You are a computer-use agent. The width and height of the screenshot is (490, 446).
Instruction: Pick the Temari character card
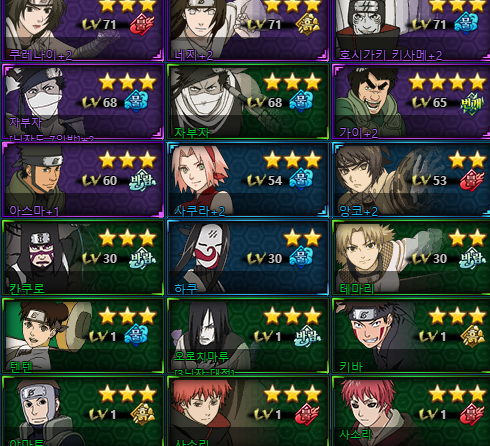coord(411,257)
